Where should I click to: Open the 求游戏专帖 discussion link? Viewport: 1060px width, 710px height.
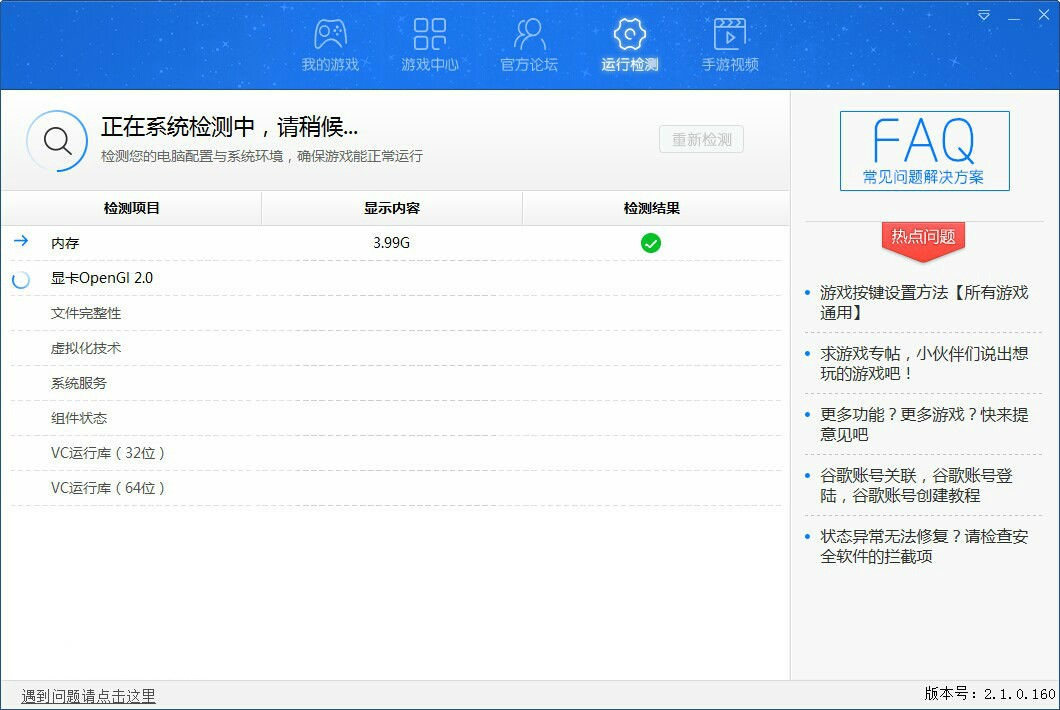925,365
